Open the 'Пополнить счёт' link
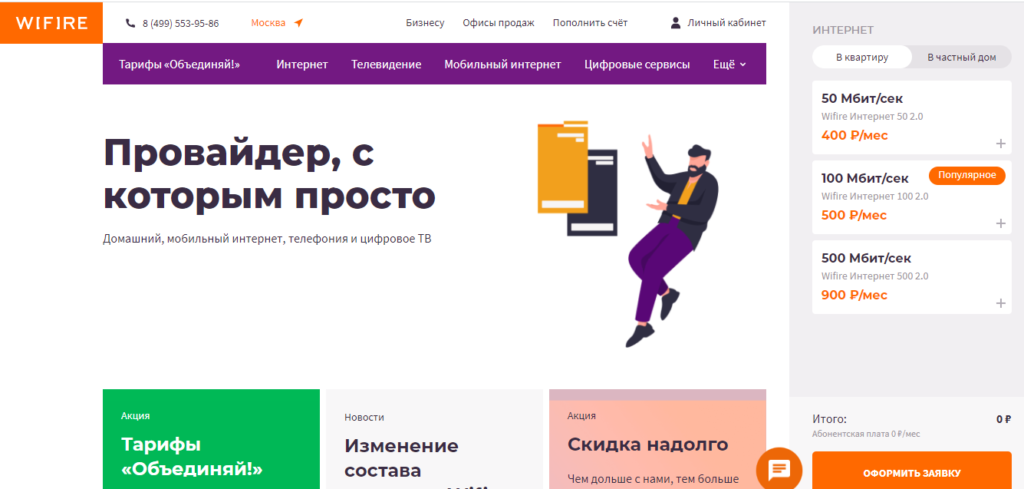This screenshot has width=1024, height=489. tap(590, 23)
